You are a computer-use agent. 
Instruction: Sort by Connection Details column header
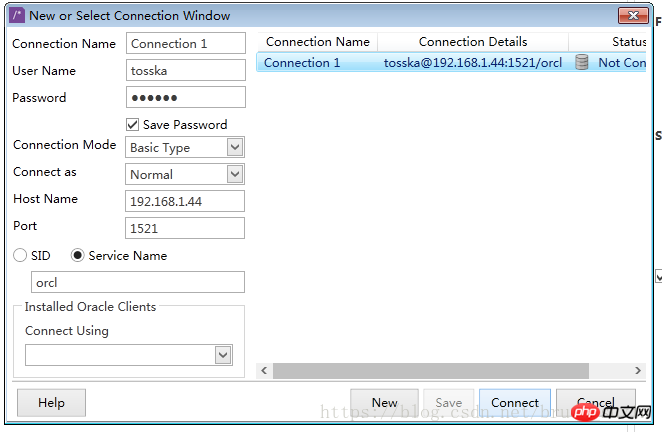(x=473, y=42)
